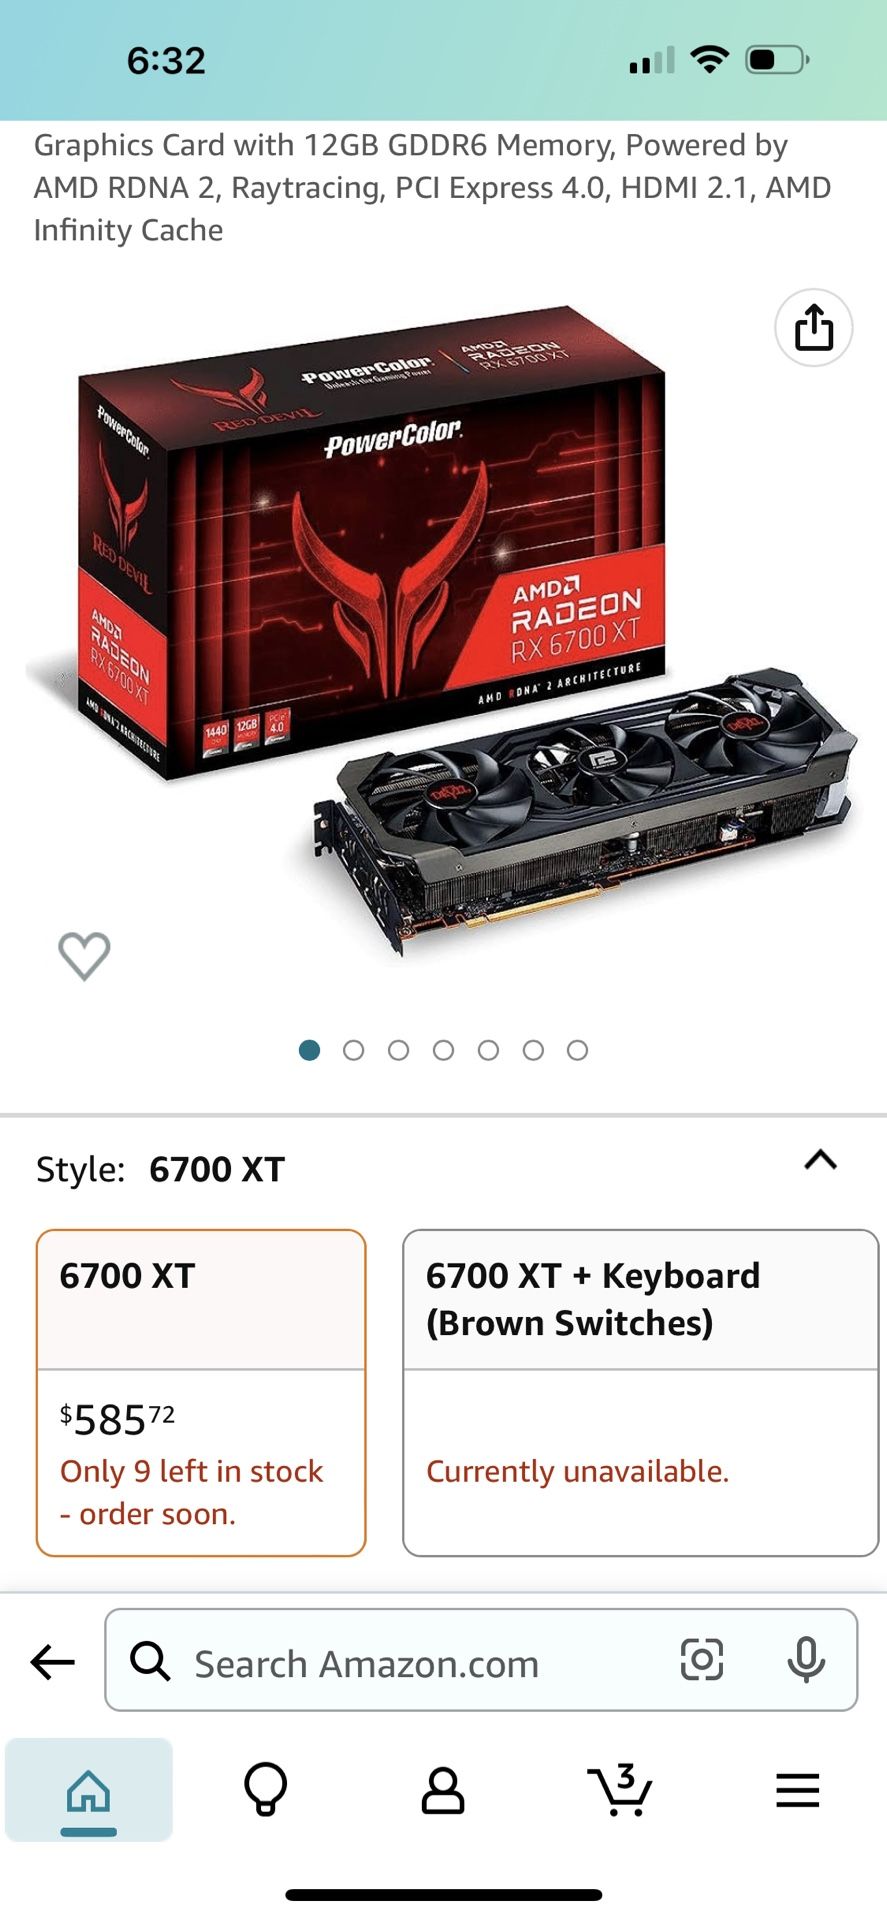This screenshot has width=887, height=1920.
Task: Jump to last image carousel dot
Action: (x=577, y=1050)
